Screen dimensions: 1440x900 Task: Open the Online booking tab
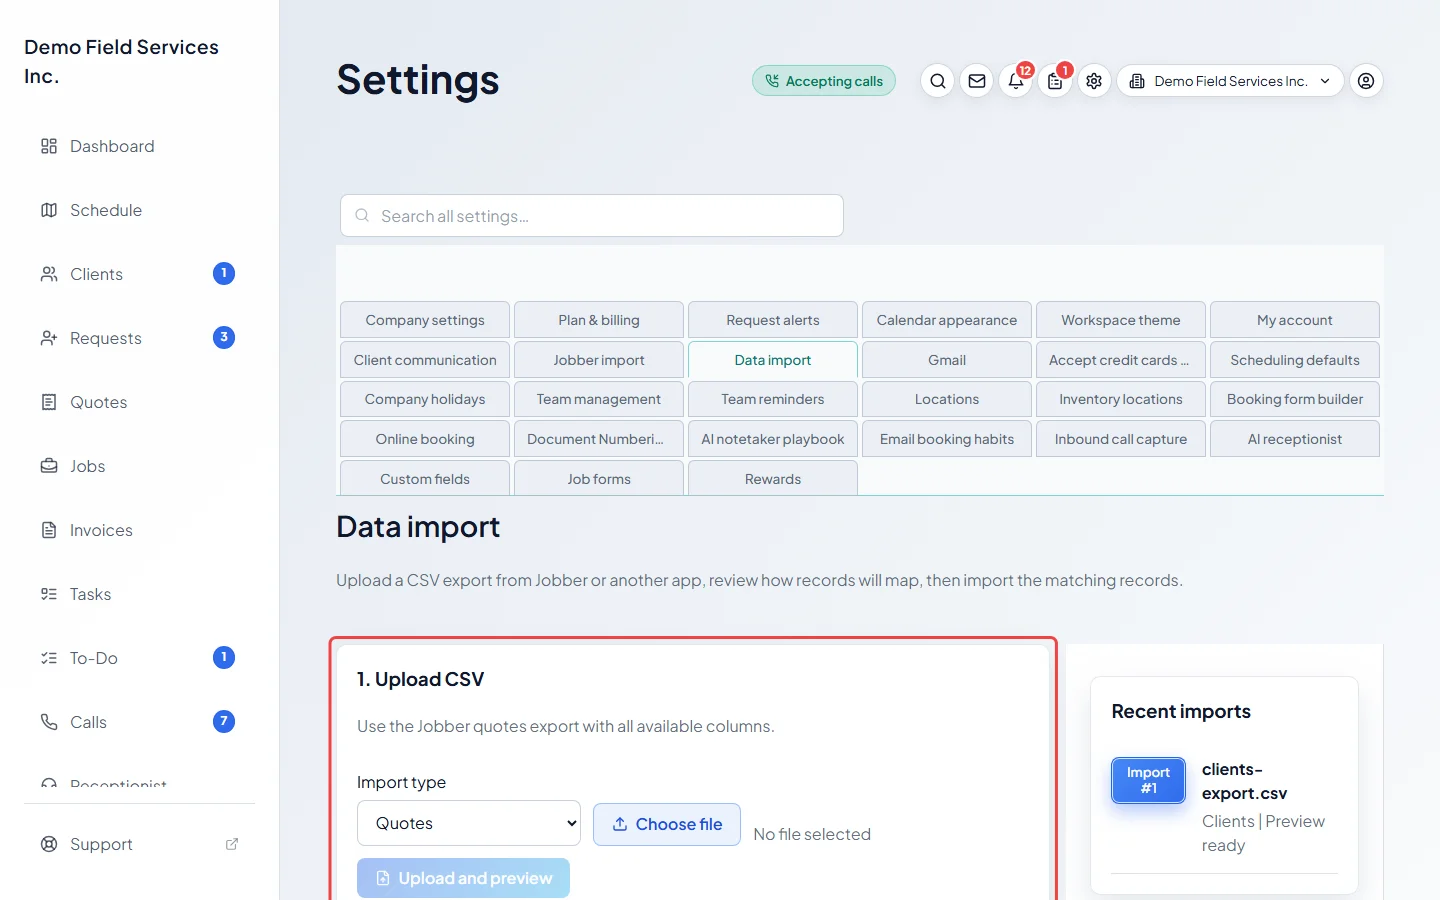pos(425,439)
